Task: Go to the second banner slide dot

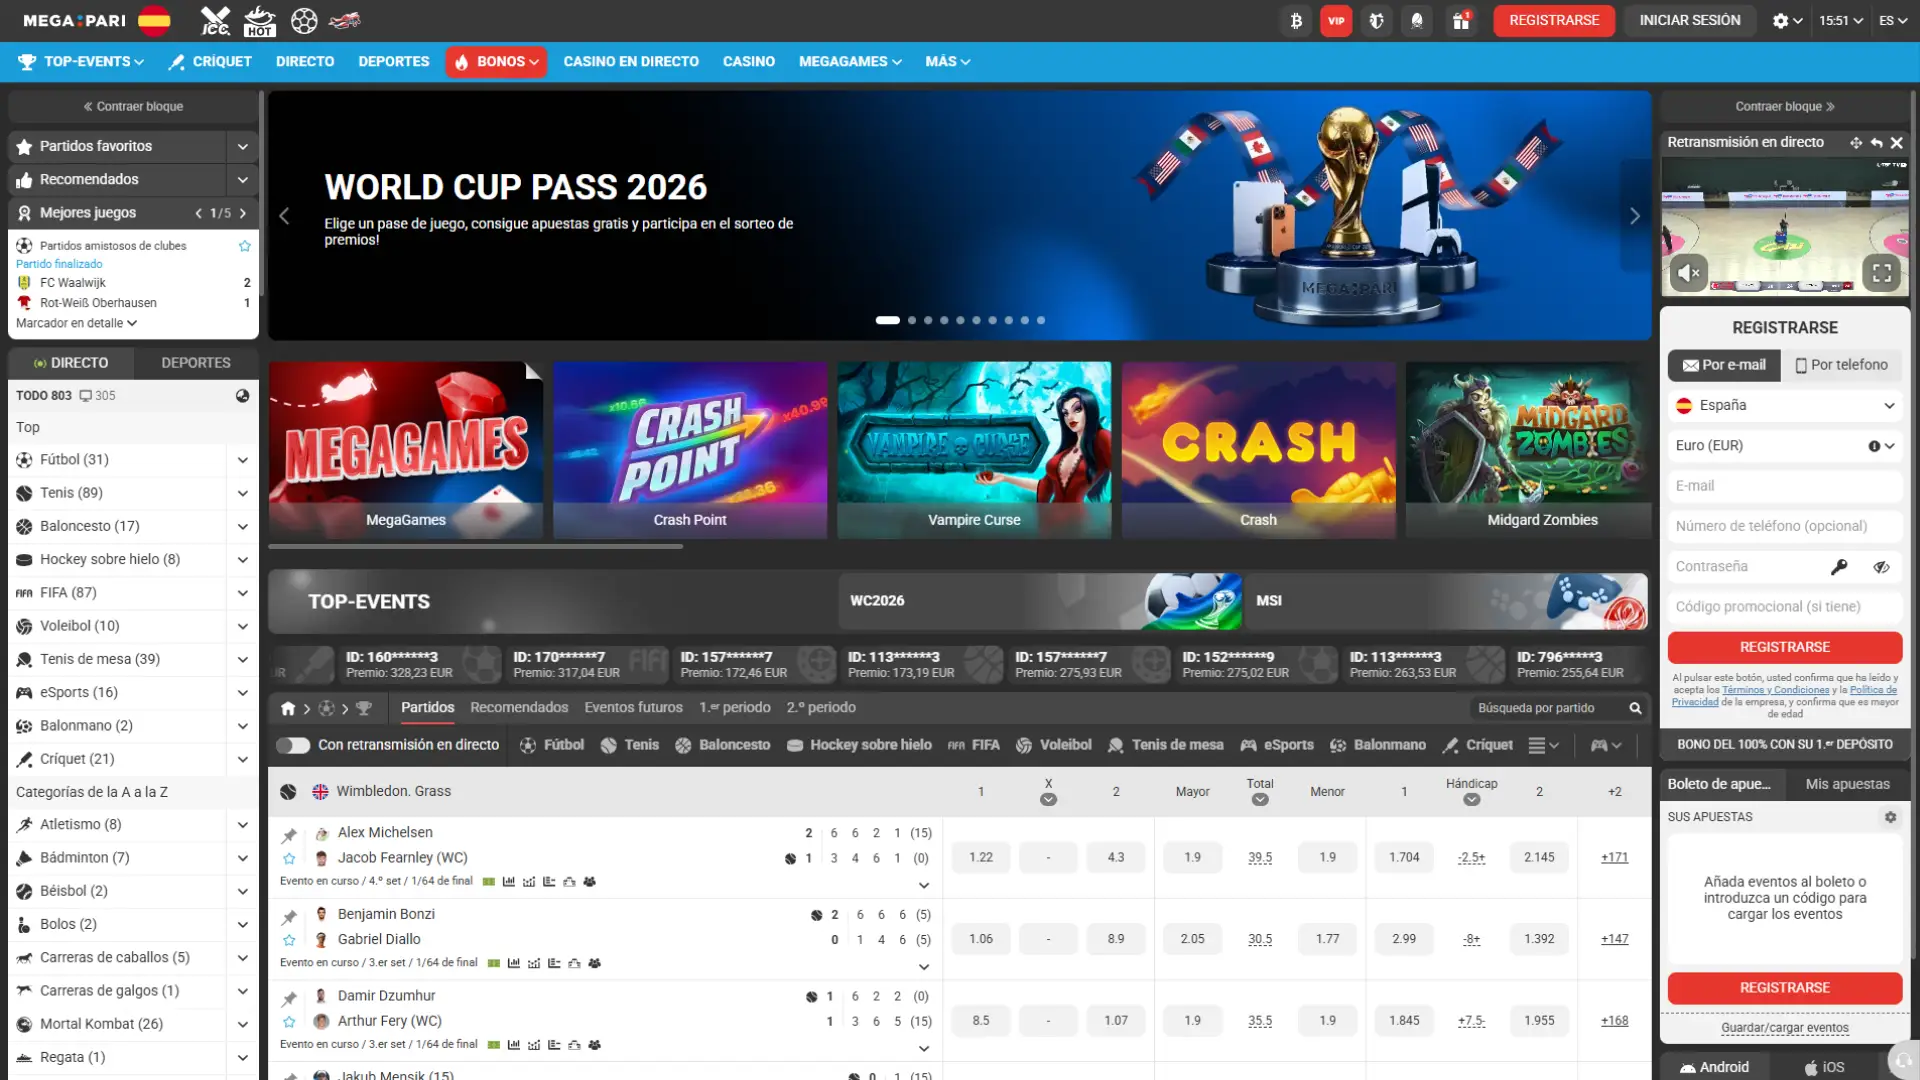Action: 911,321
